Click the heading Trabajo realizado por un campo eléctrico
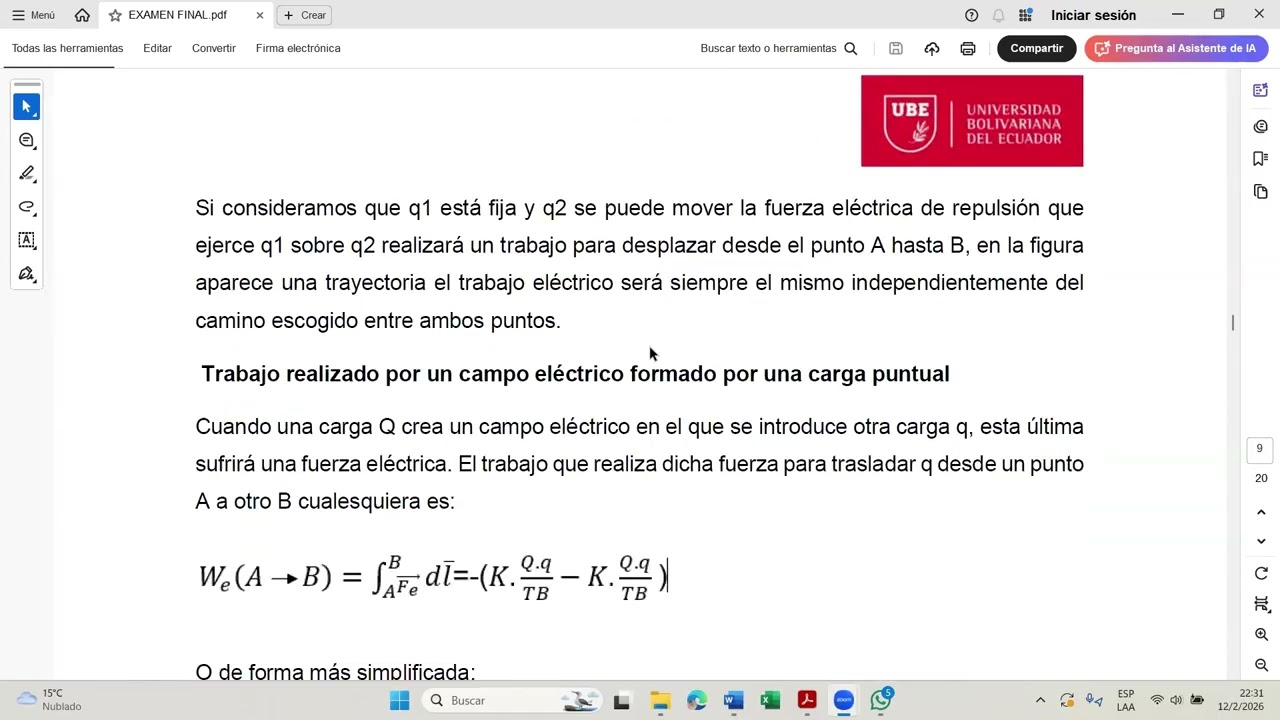Image resolution: width=1280 pixels, height=720 pixels. coord(575,374)
